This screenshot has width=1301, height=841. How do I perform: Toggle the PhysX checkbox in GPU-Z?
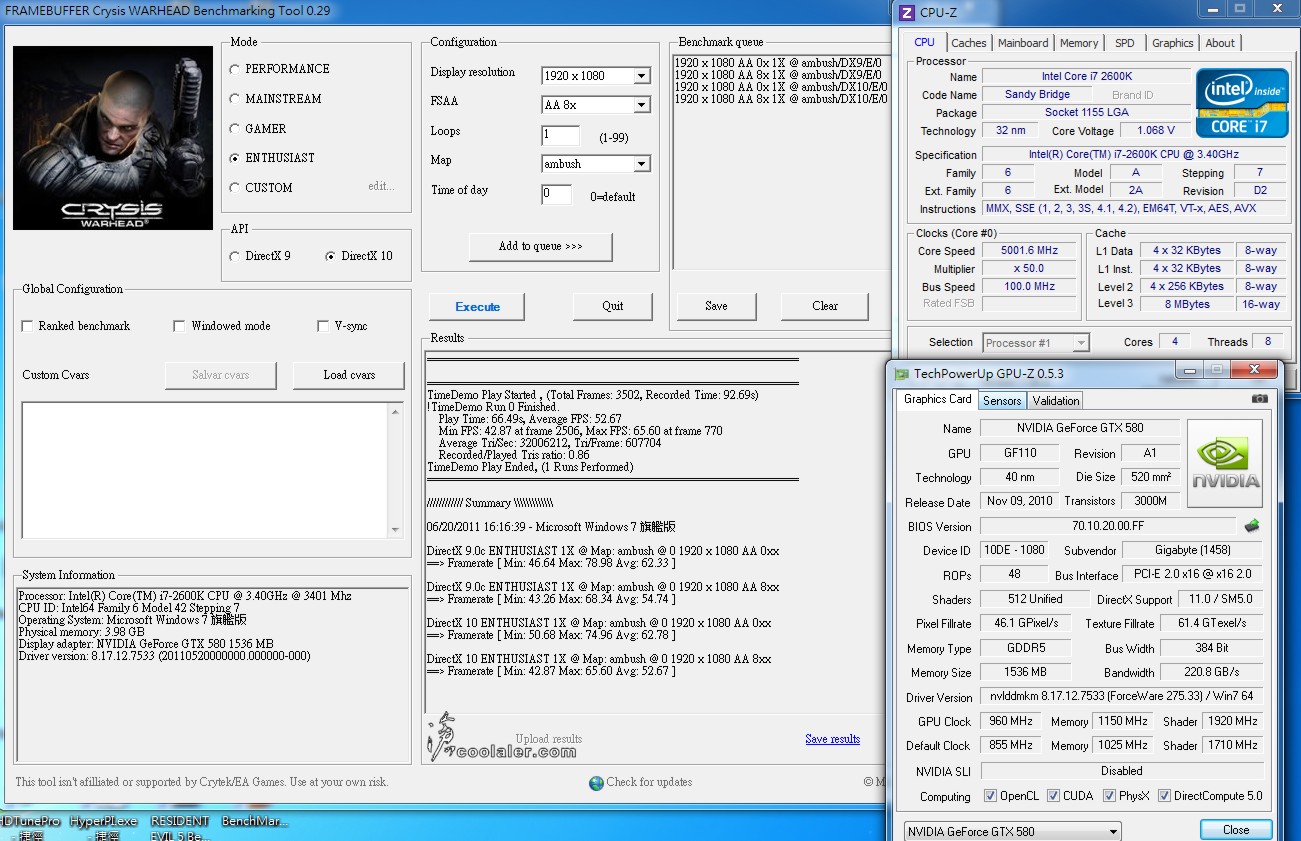1110,796
